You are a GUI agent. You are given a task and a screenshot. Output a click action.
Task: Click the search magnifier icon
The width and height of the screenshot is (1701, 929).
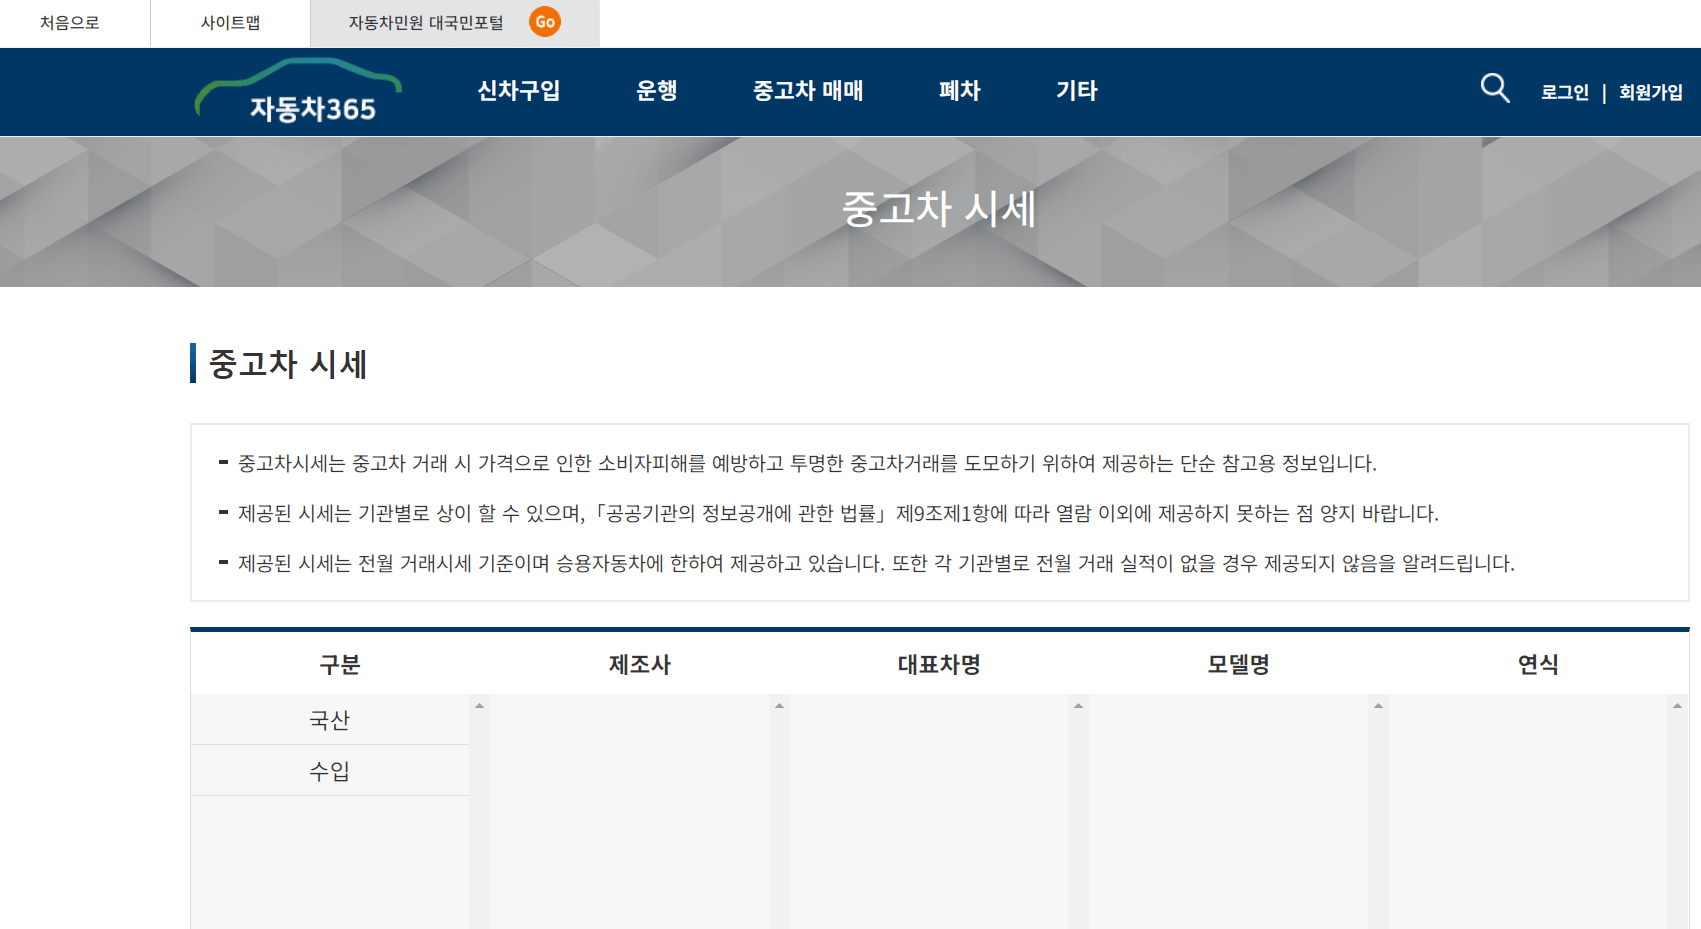pyautogui.click(x=1494, y=89)
